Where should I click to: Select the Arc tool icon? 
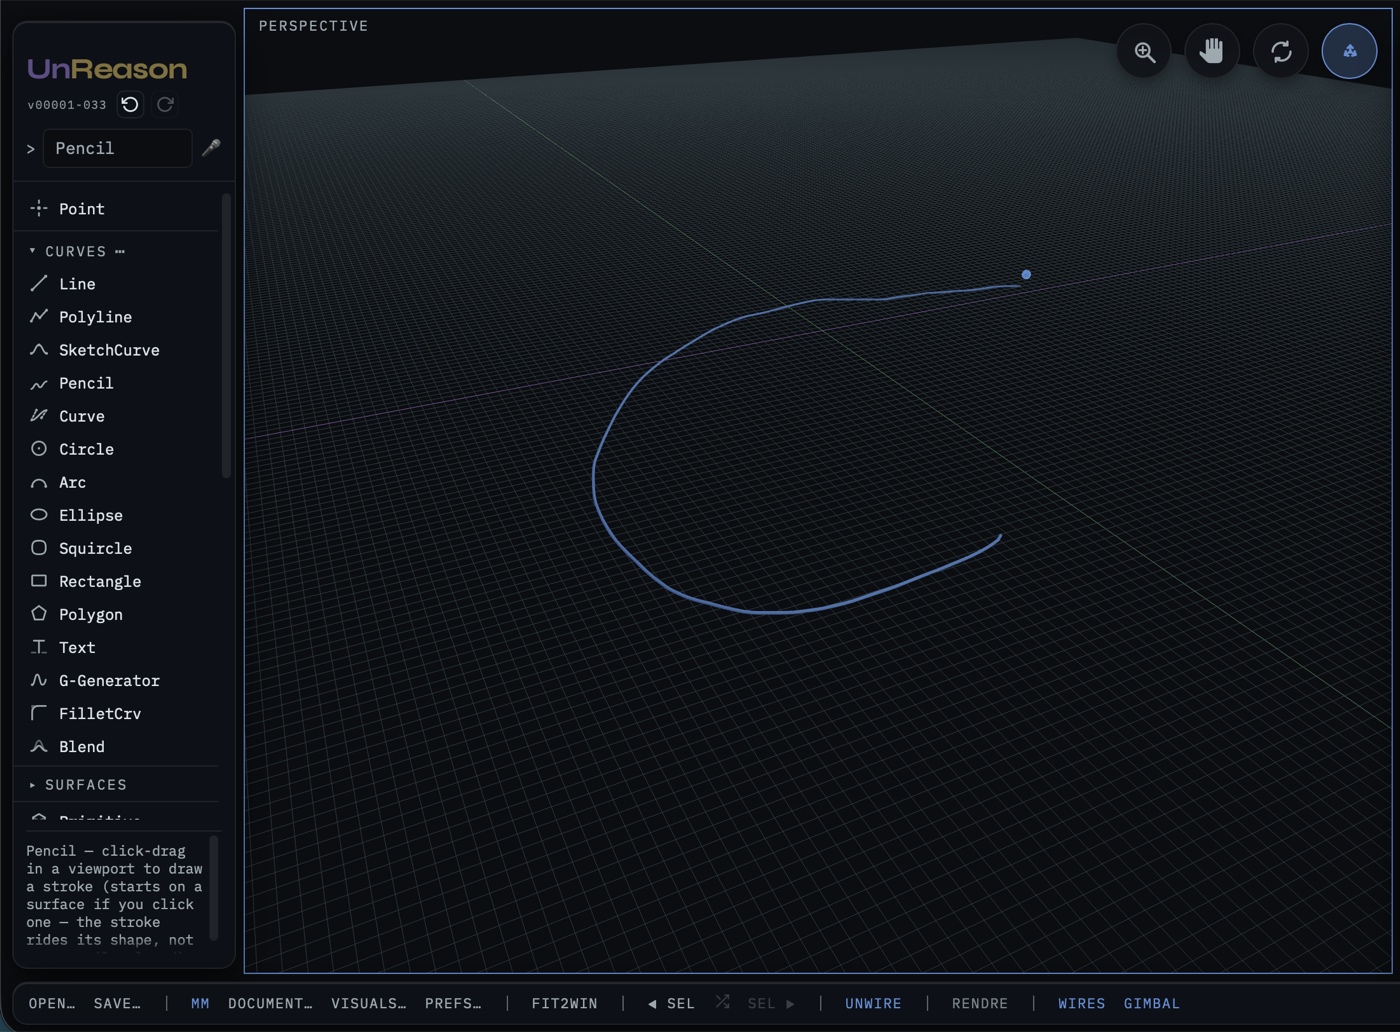click(39, 482)
